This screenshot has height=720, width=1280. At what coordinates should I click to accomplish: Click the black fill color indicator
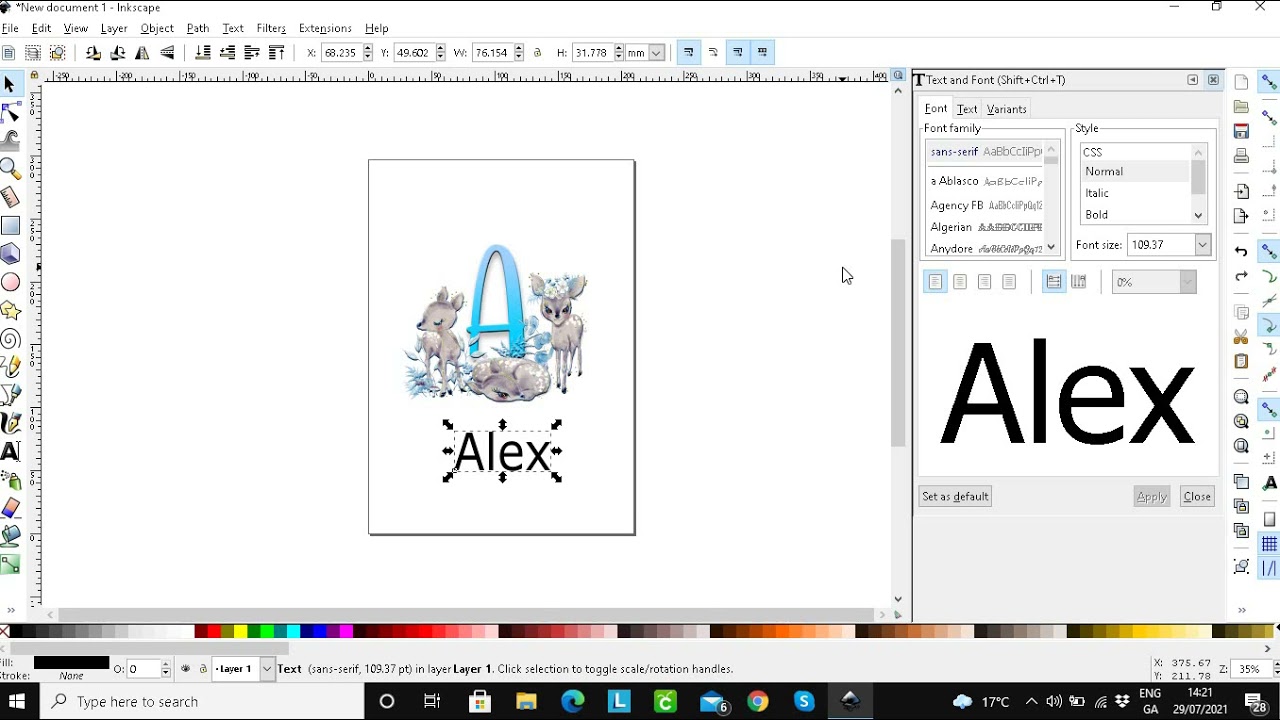(x=71, y=662)
